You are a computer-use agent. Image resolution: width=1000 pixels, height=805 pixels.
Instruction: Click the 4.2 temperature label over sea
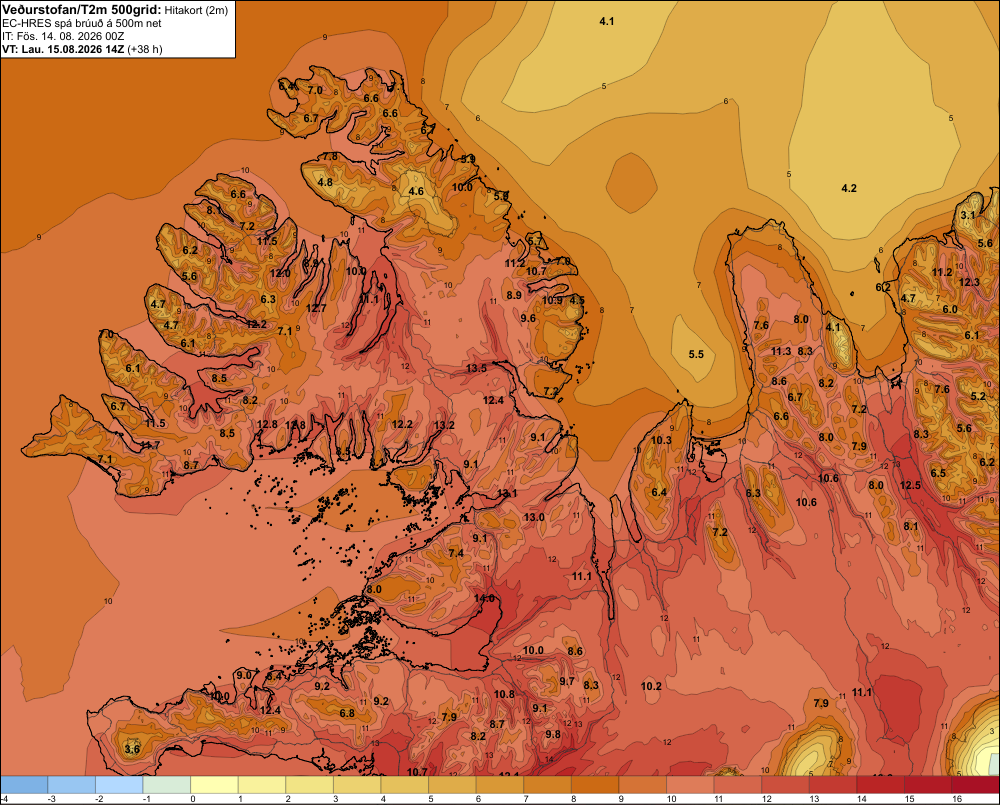coord(849,188)
